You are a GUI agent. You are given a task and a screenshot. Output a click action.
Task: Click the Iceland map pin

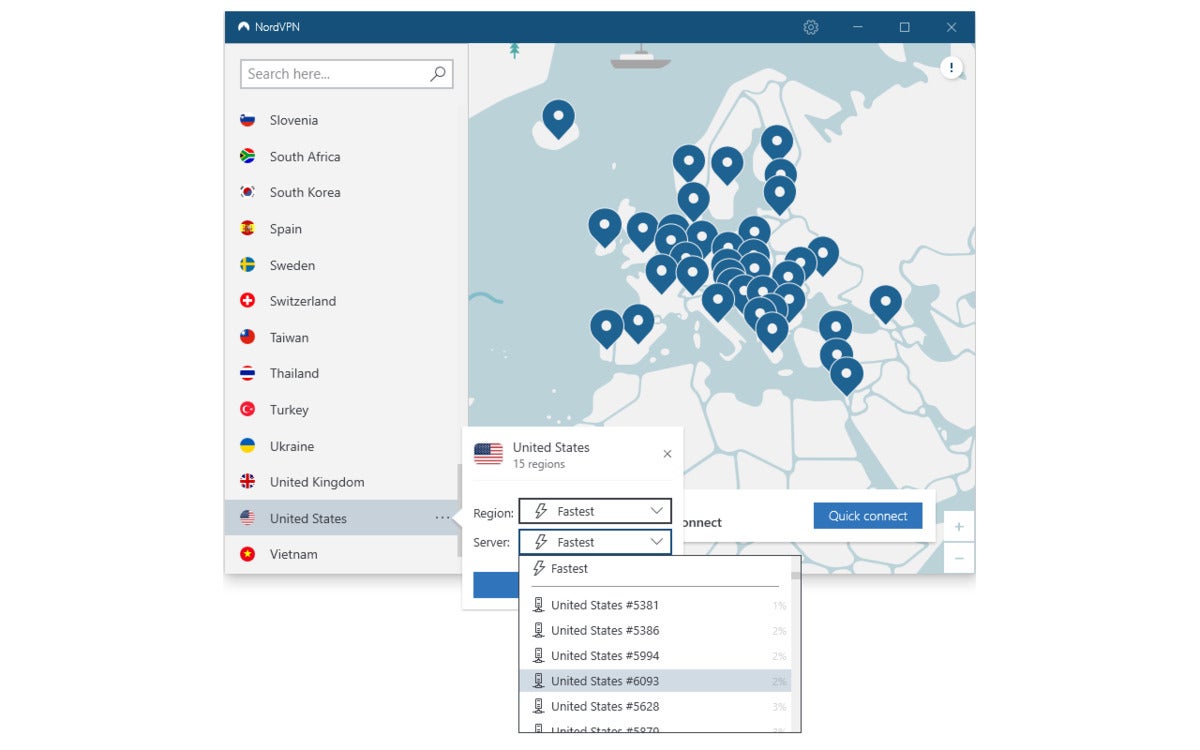tap(558, 119)
